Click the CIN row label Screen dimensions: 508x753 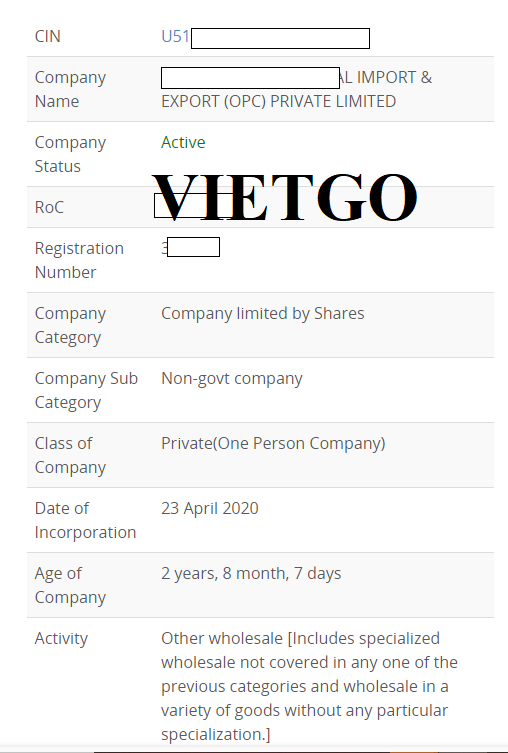48,36
